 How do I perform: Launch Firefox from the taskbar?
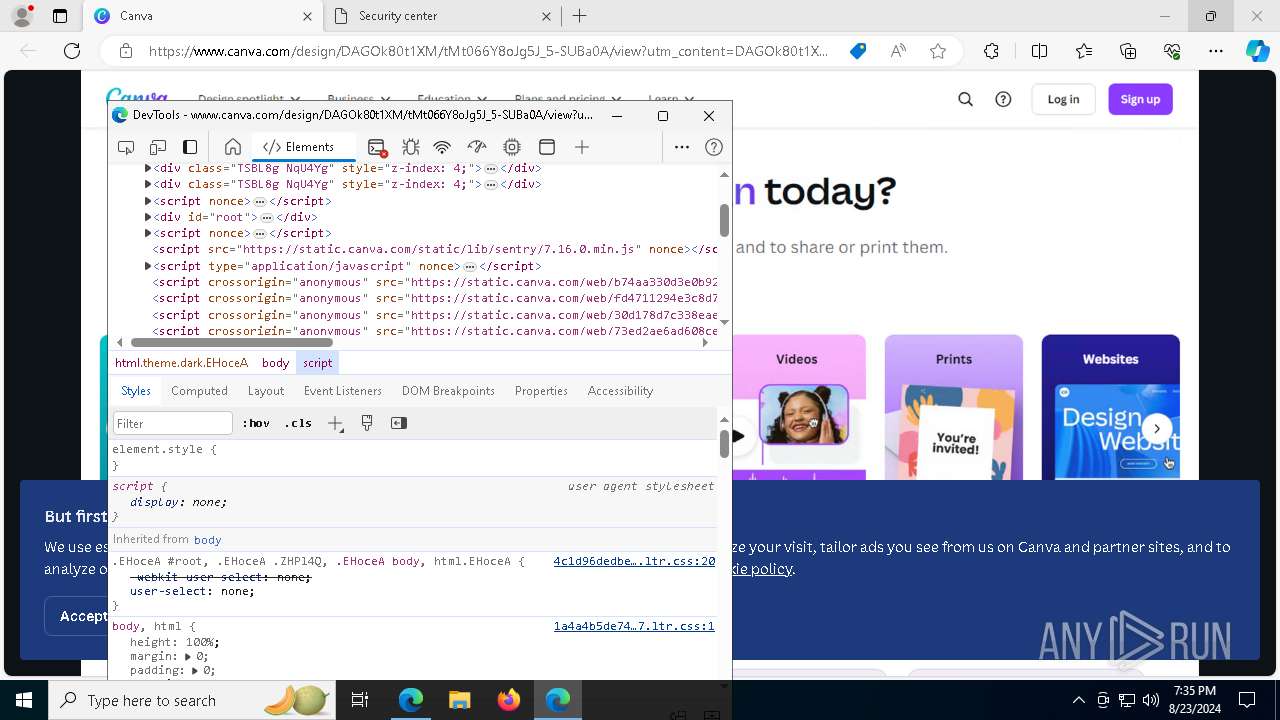tap(509, 700)
